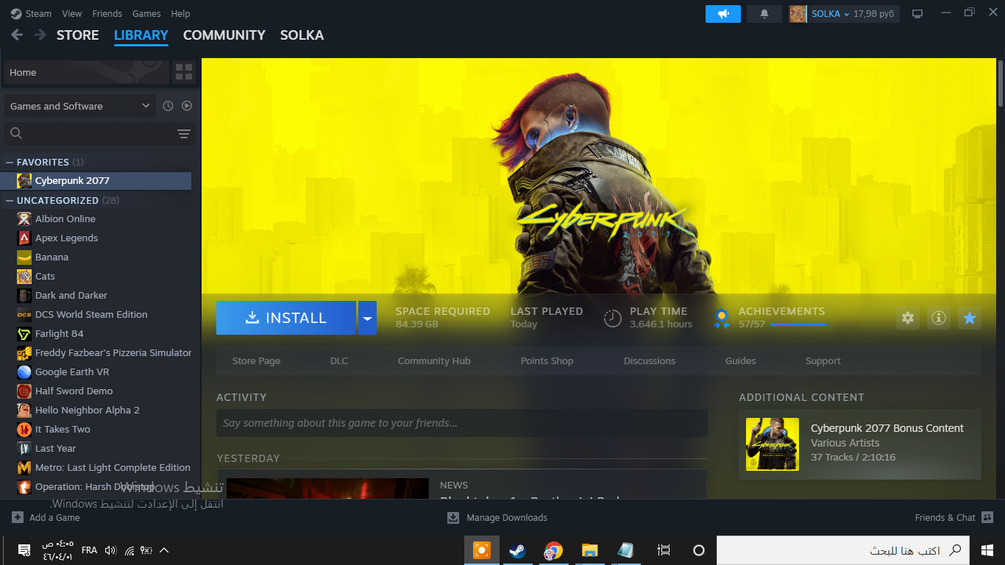
Task: Click the page vertical scrollbar
Action: pyautogui.click(x=1001, y=83)
